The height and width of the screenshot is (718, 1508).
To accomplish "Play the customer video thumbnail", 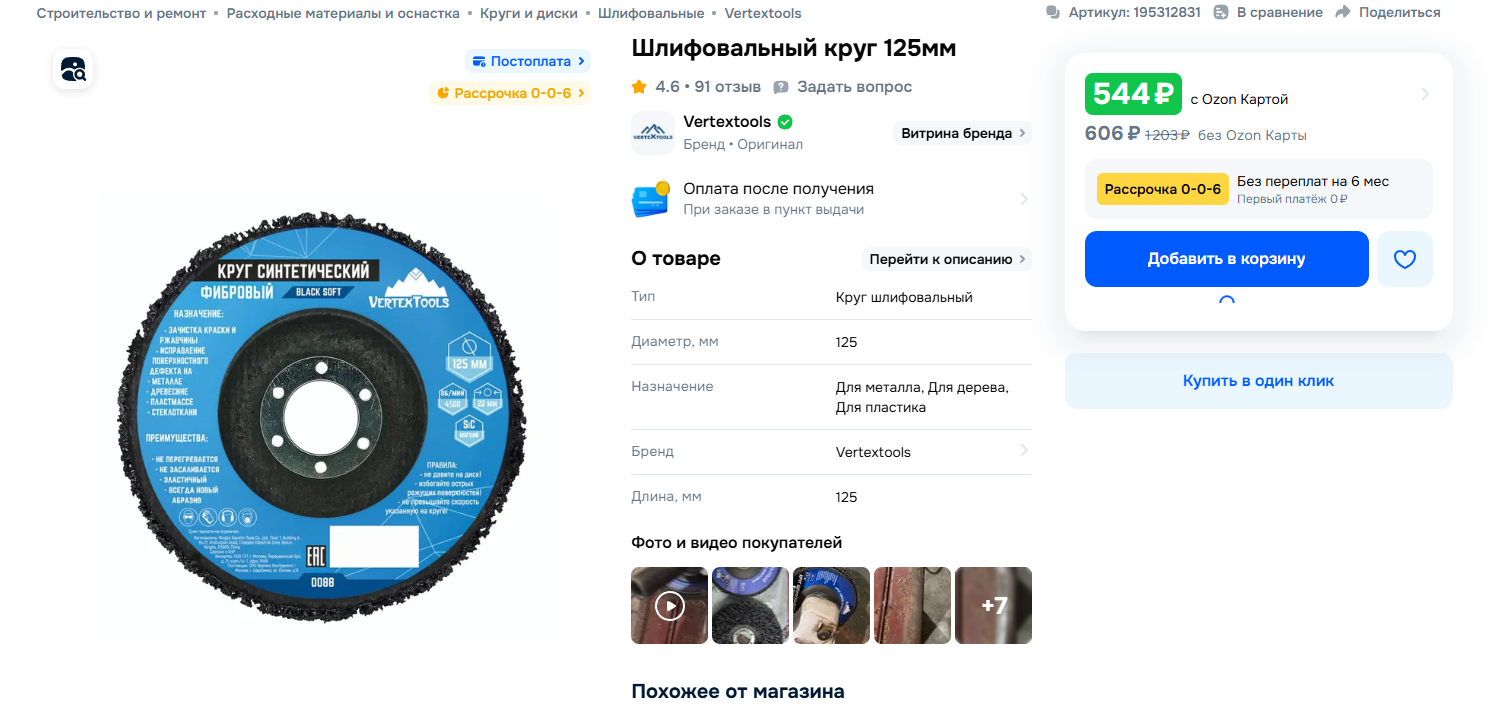I will point(669,605).
